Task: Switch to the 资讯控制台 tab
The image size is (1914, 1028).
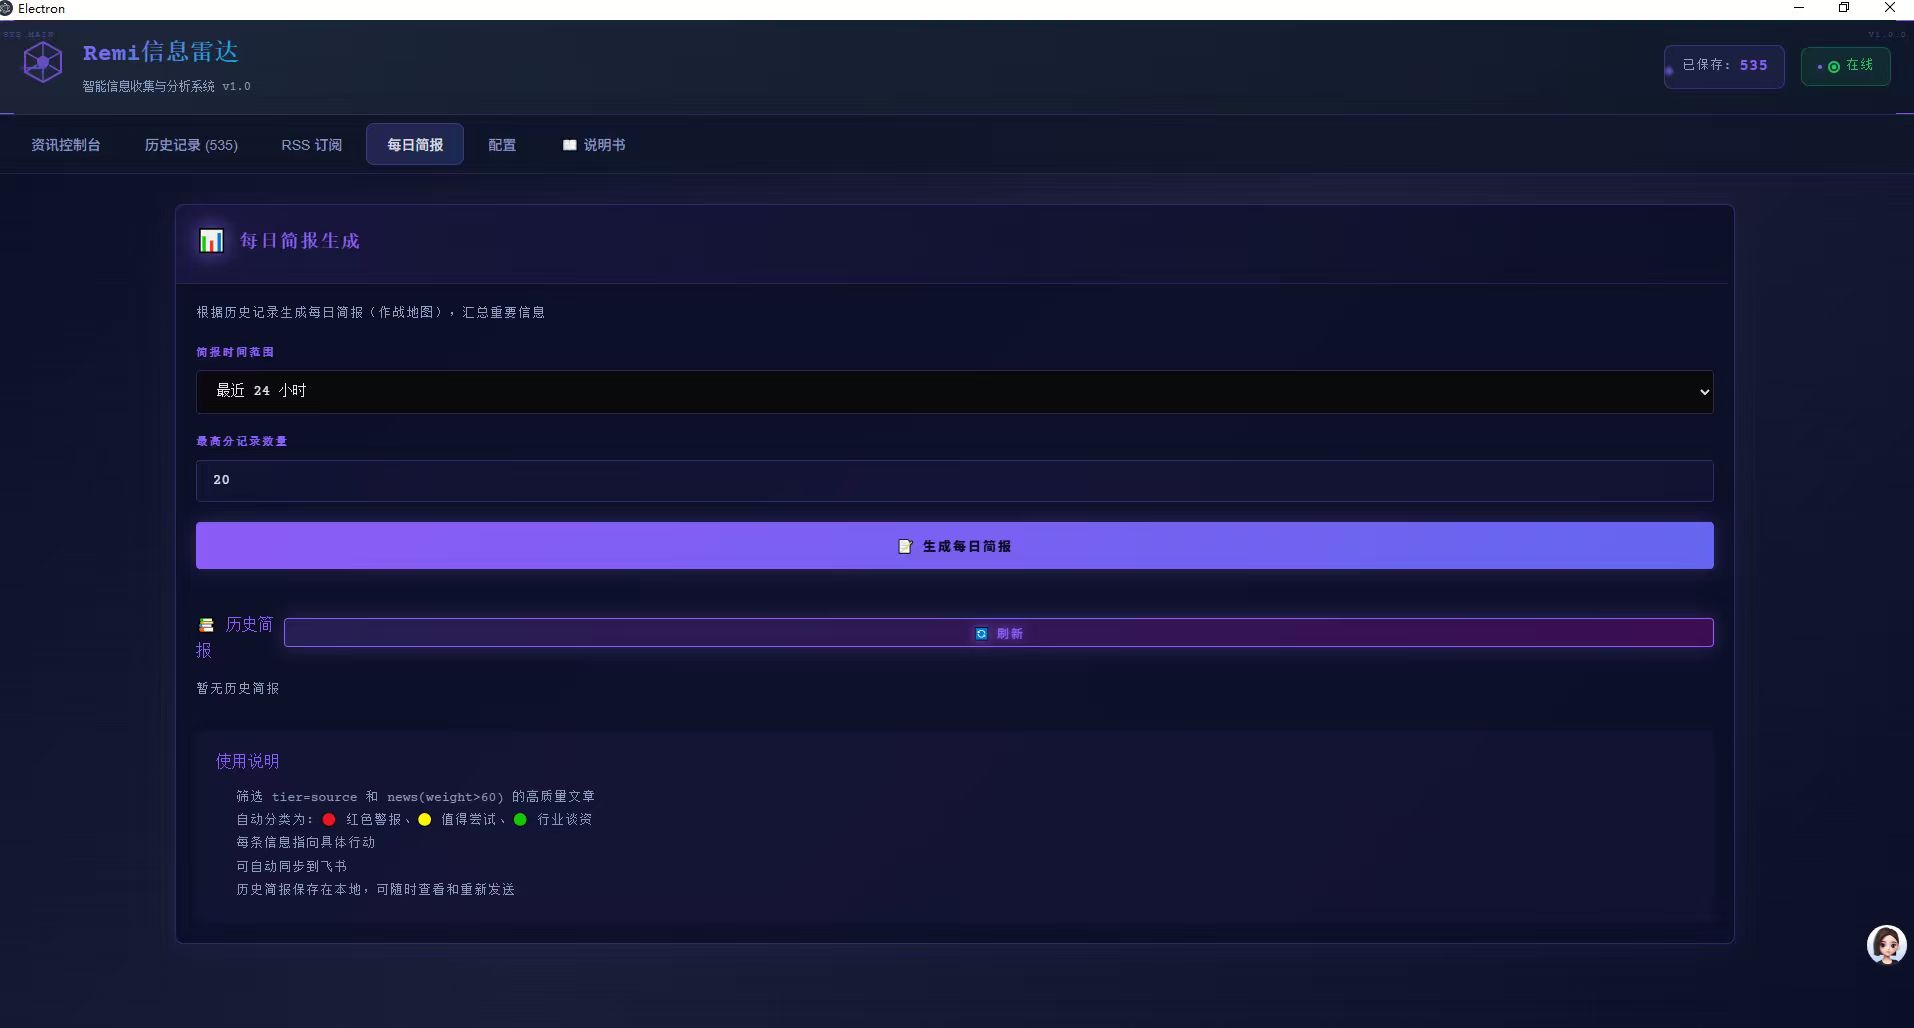Action: (66, 145)
